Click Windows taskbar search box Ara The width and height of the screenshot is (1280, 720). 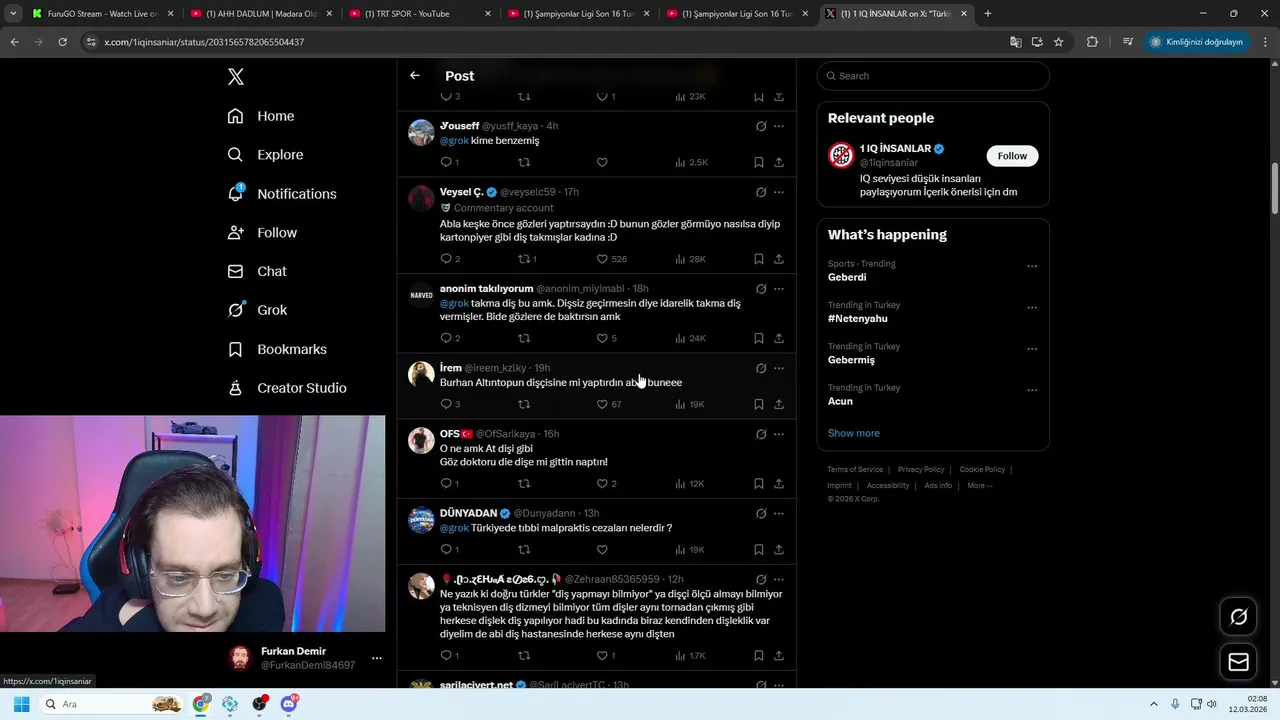[x=112, y=704]
